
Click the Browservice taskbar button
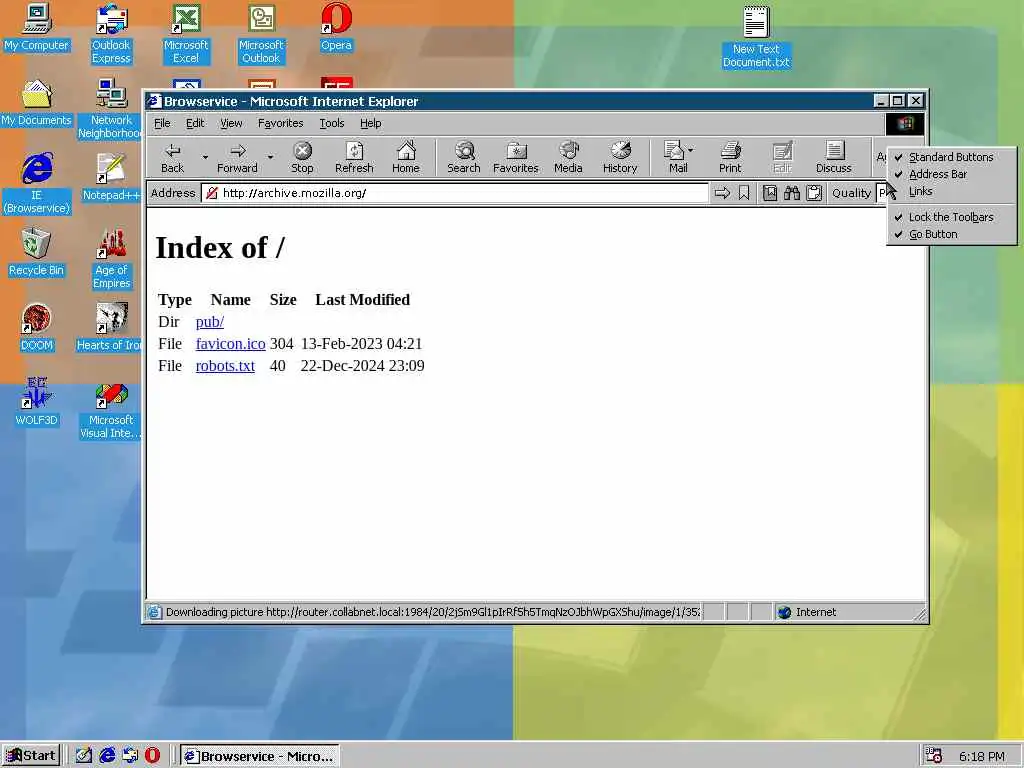260,756
